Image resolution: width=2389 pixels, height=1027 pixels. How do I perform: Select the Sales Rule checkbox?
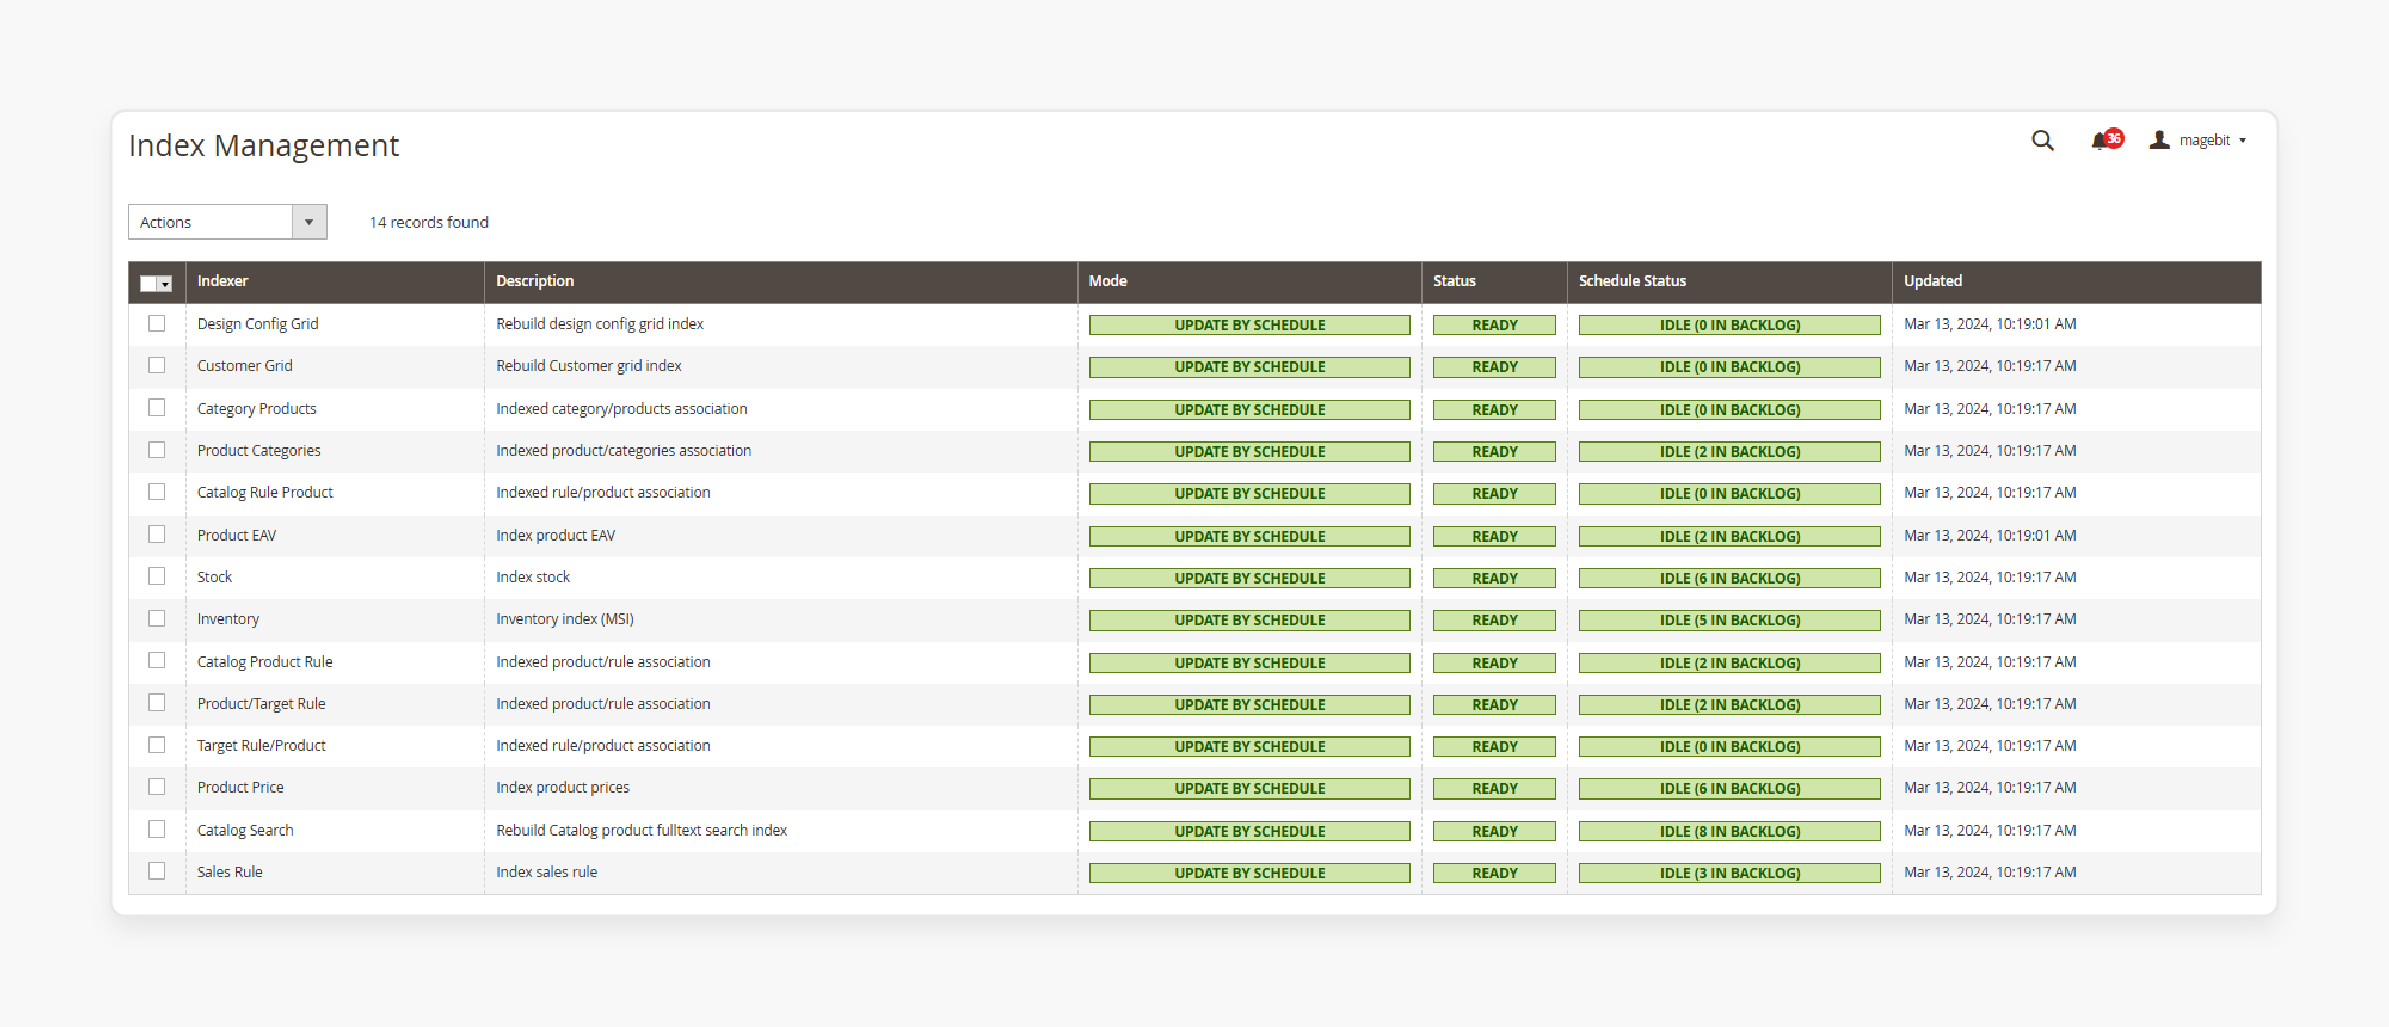(x=157, y=871)
